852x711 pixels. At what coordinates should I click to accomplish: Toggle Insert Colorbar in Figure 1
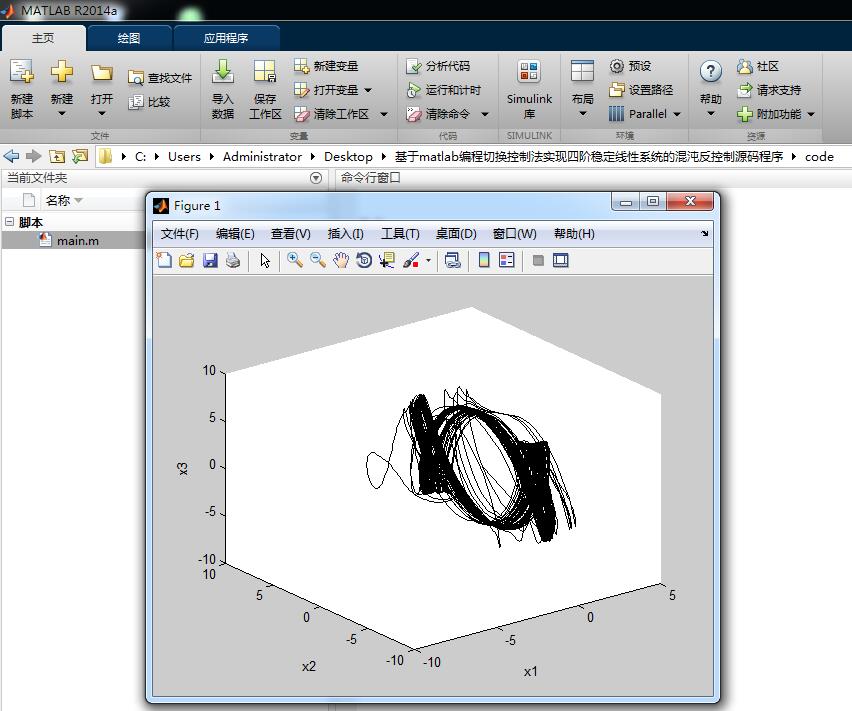pyautogui.click(x=484, y=260)
